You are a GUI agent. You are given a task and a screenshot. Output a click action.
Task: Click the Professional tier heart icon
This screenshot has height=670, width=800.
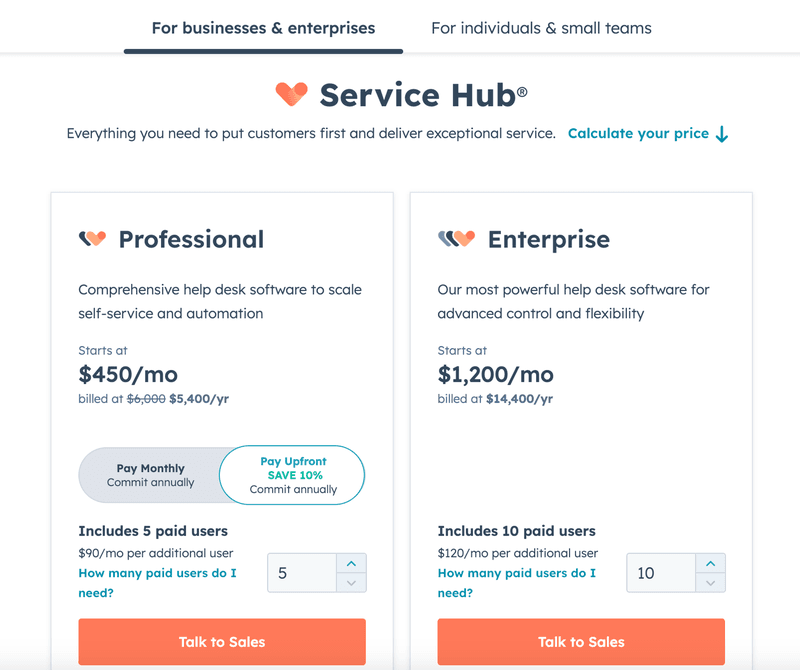pyautogui.click(x=92, y=239)
